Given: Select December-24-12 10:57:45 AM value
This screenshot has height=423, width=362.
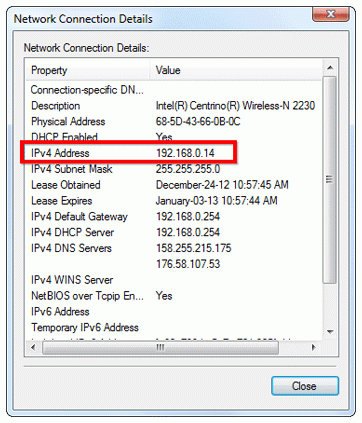Looking at the screenshot, I should (x=222, y=185).
